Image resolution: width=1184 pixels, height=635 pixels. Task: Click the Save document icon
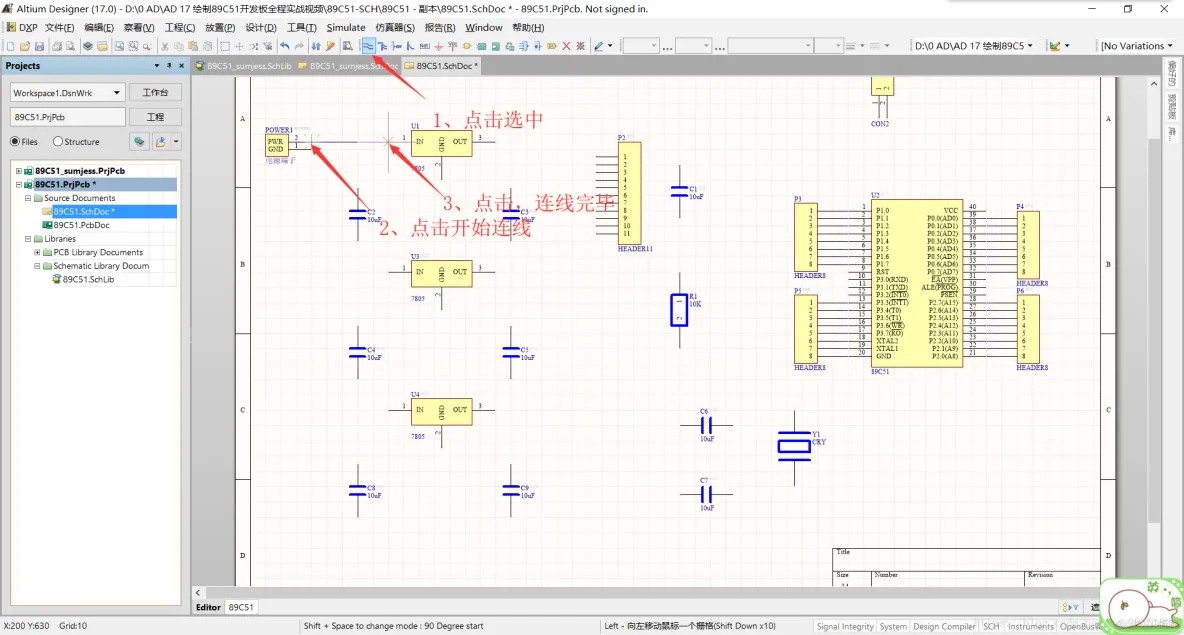point(39,46)
